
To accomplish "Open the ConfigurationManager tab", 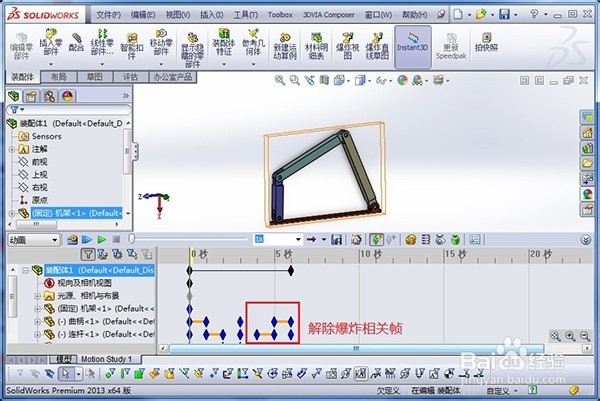I will 49,96.
